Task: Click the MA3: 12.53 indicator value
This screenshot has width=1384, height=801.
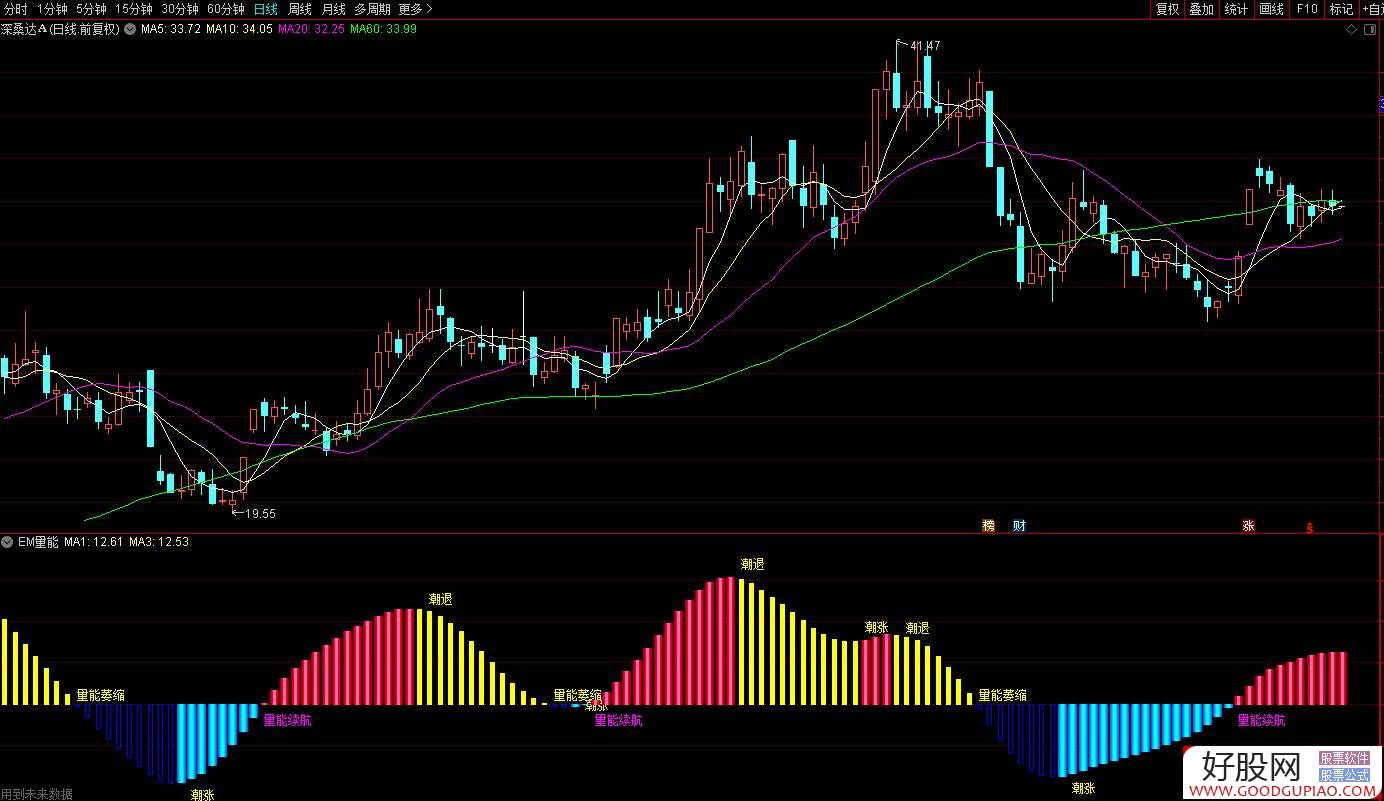Action: tap(159, 542)
